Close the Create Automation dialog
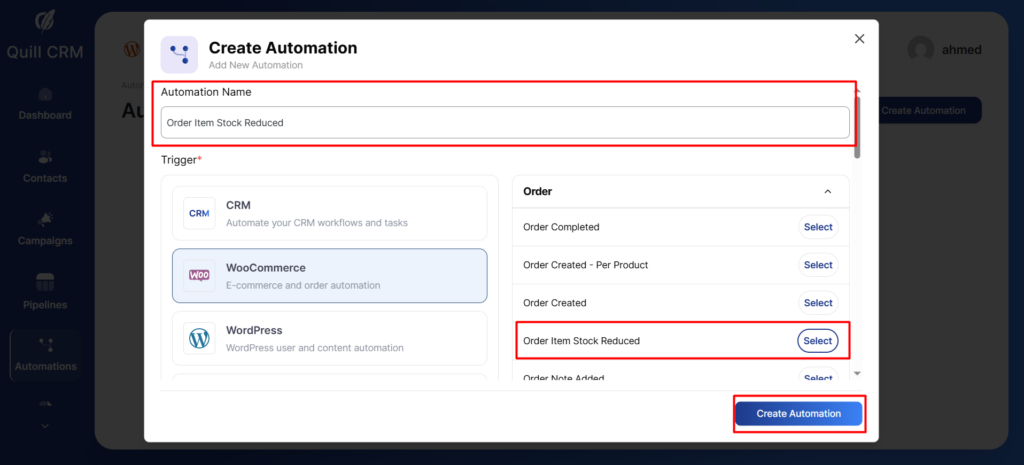This screenshot has height=465, width=1024. pyautogui.click(x=859, y=38)
